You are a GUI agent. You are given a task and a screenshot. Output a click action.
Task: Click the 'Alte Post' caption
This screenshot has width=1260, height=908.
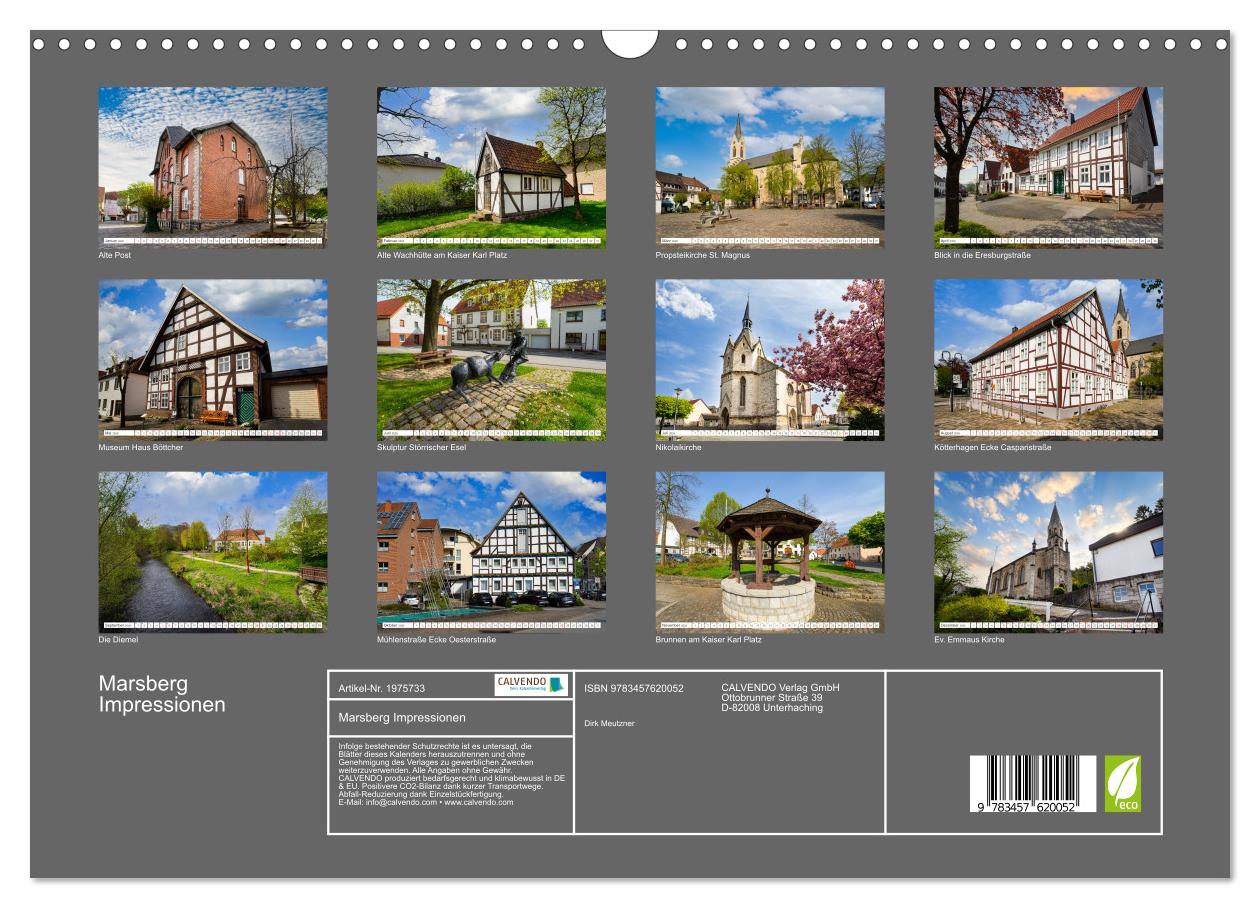coord(115,255)
